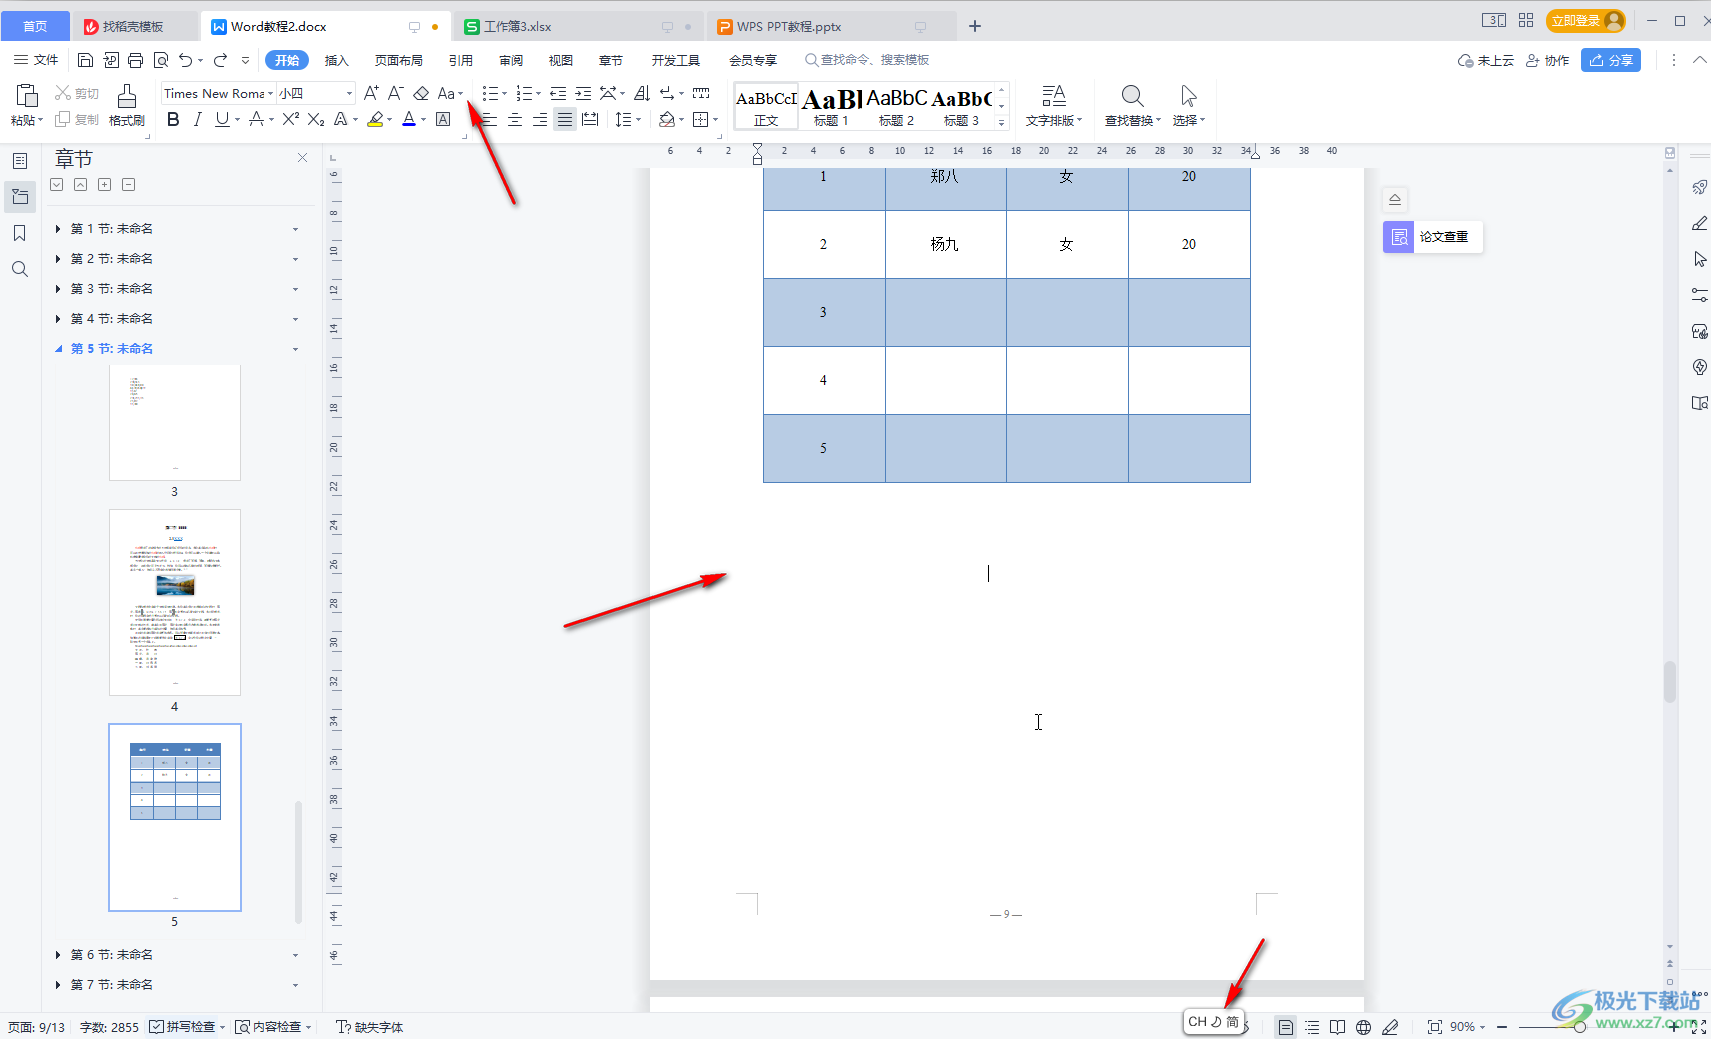
Task: Open the 文件 file menu
Action: [x=36, y=60]
